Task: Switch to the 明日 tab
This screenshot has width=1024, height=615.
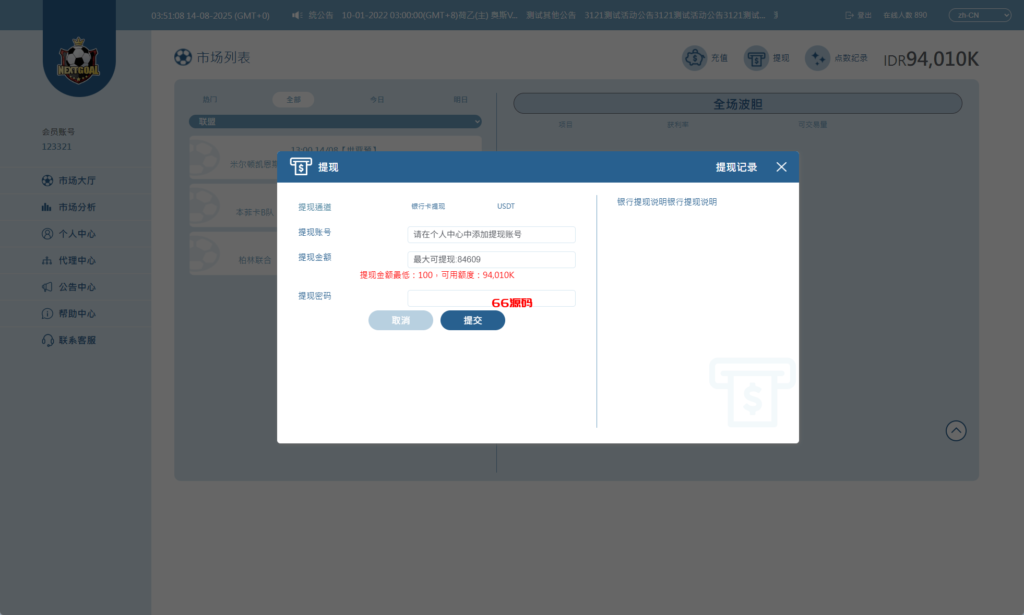Action: (x=460, y=99)
